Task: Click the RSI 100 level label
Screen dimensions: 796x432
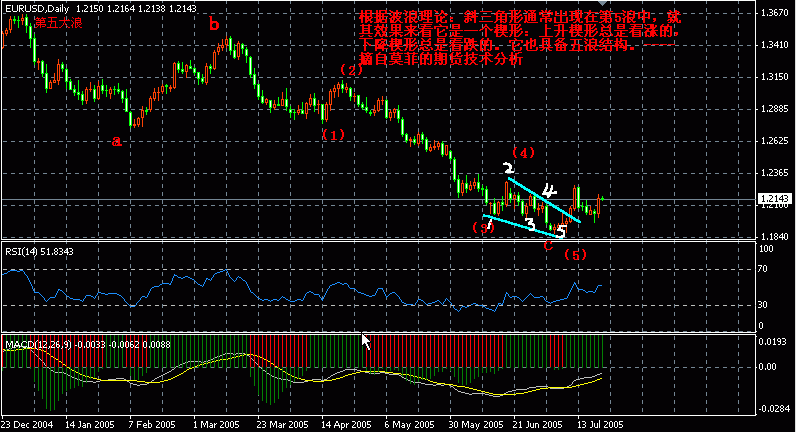Action: coord(767,249)
